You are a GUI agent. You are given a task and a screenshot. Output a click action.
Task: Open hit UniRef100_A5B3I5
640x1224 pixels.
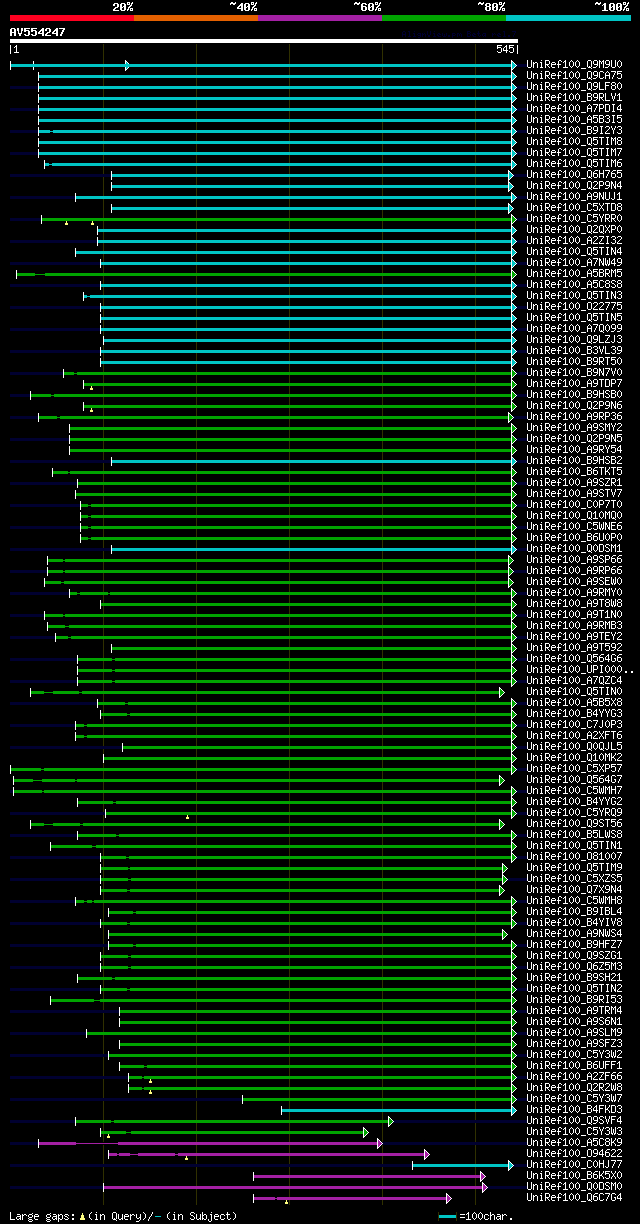pos(574,120)
